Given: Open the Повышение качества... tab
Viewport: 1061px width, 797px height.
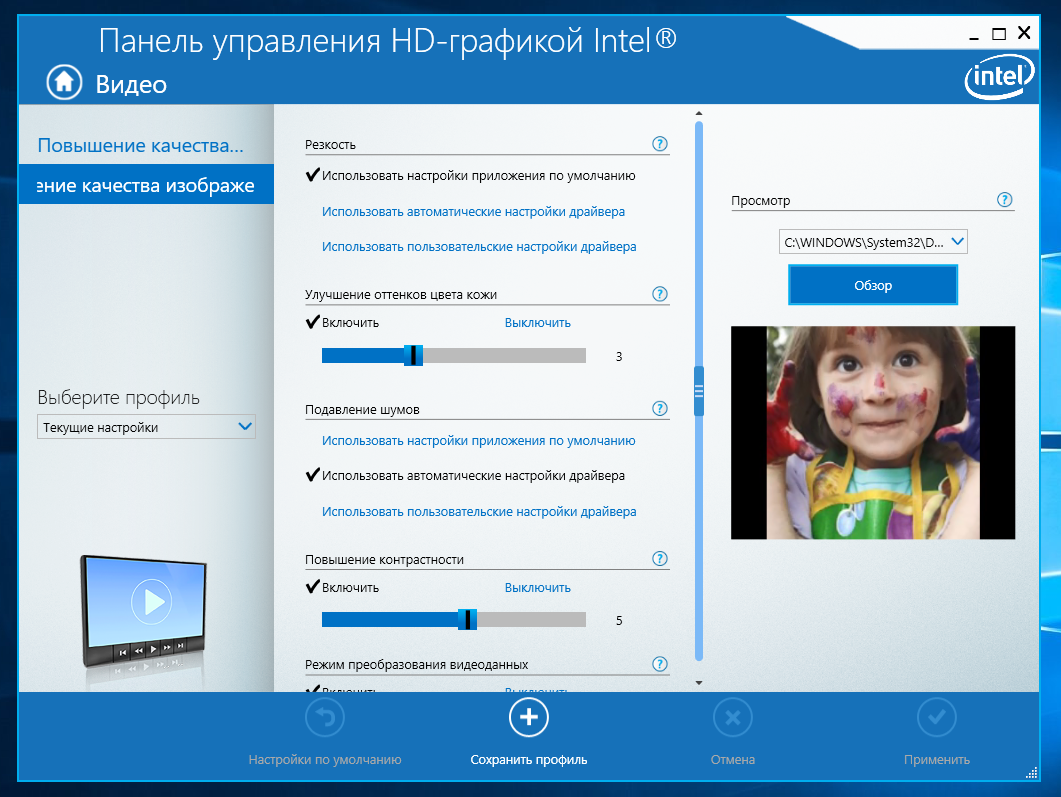Looking at the screenshot, I should tap(141, 145).
